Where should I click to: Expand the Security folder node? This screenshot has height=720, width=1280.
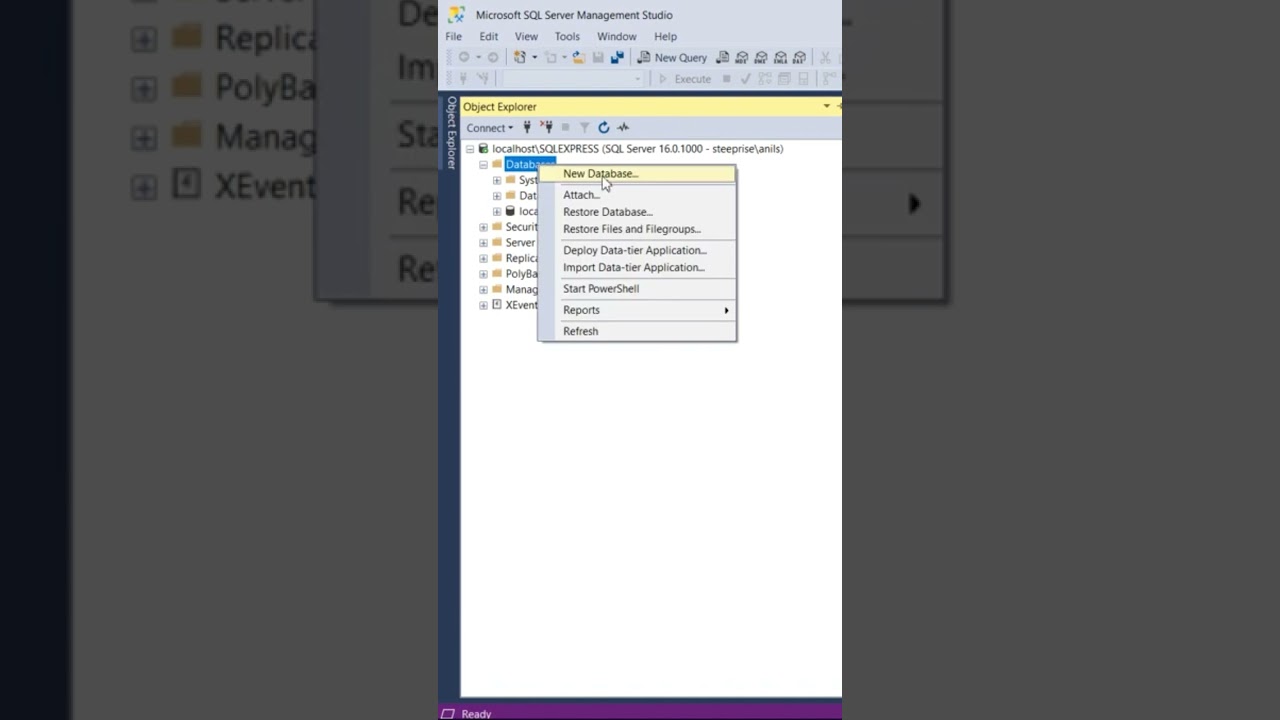click(x=483, y=227)
